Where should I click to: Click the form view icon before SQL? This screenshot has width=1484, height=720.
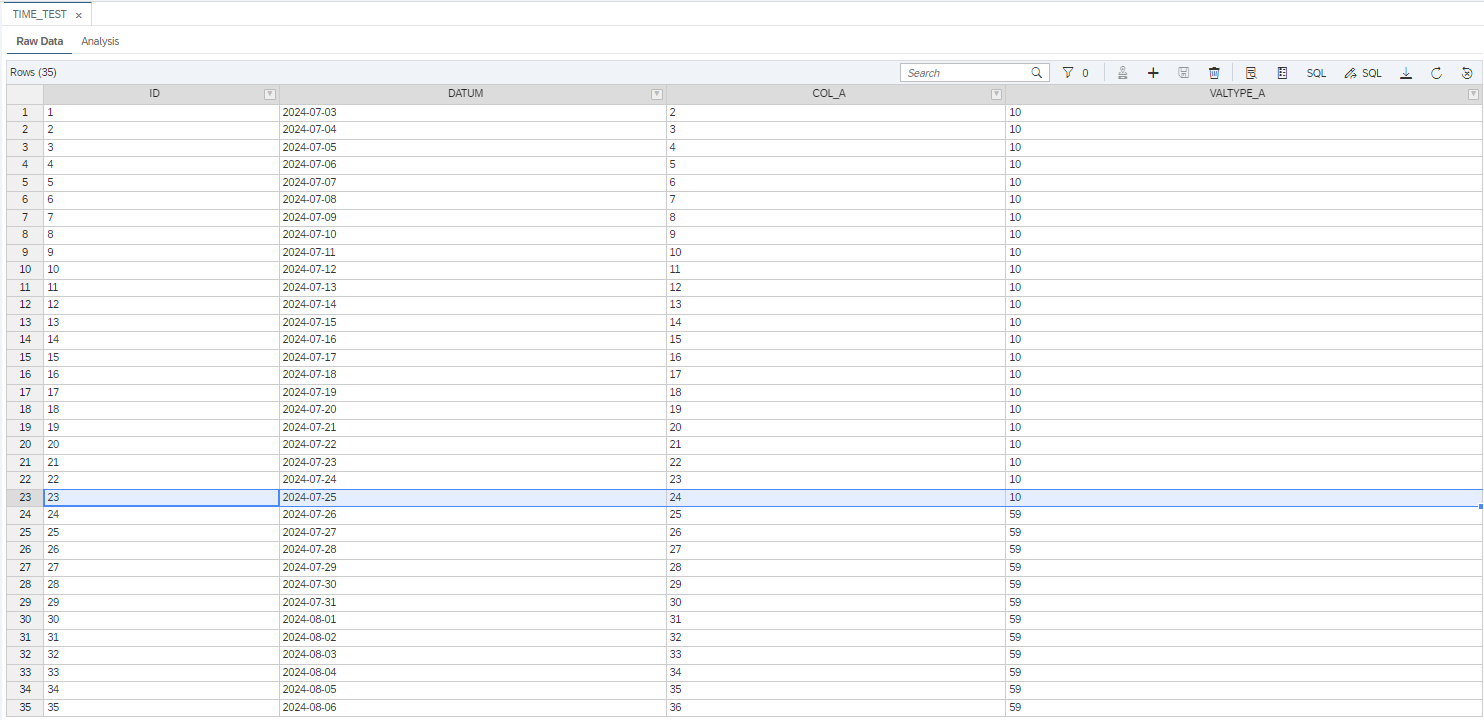(x=1282, y=73)
